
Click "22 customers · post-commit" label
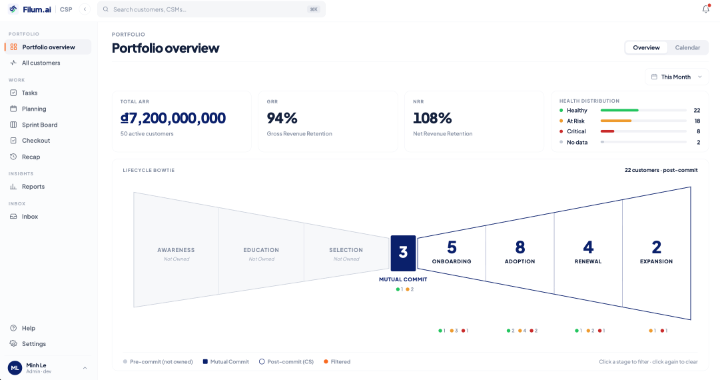pyautogui.click(x=661, y=170)
